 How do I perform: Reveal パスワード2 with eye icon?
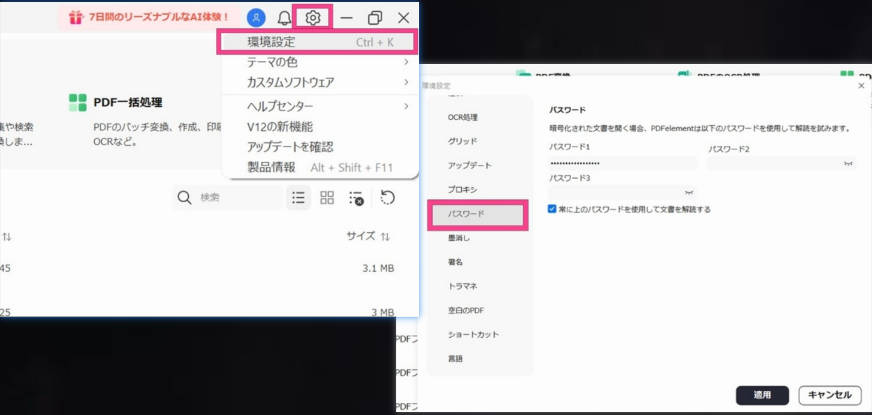848,164
